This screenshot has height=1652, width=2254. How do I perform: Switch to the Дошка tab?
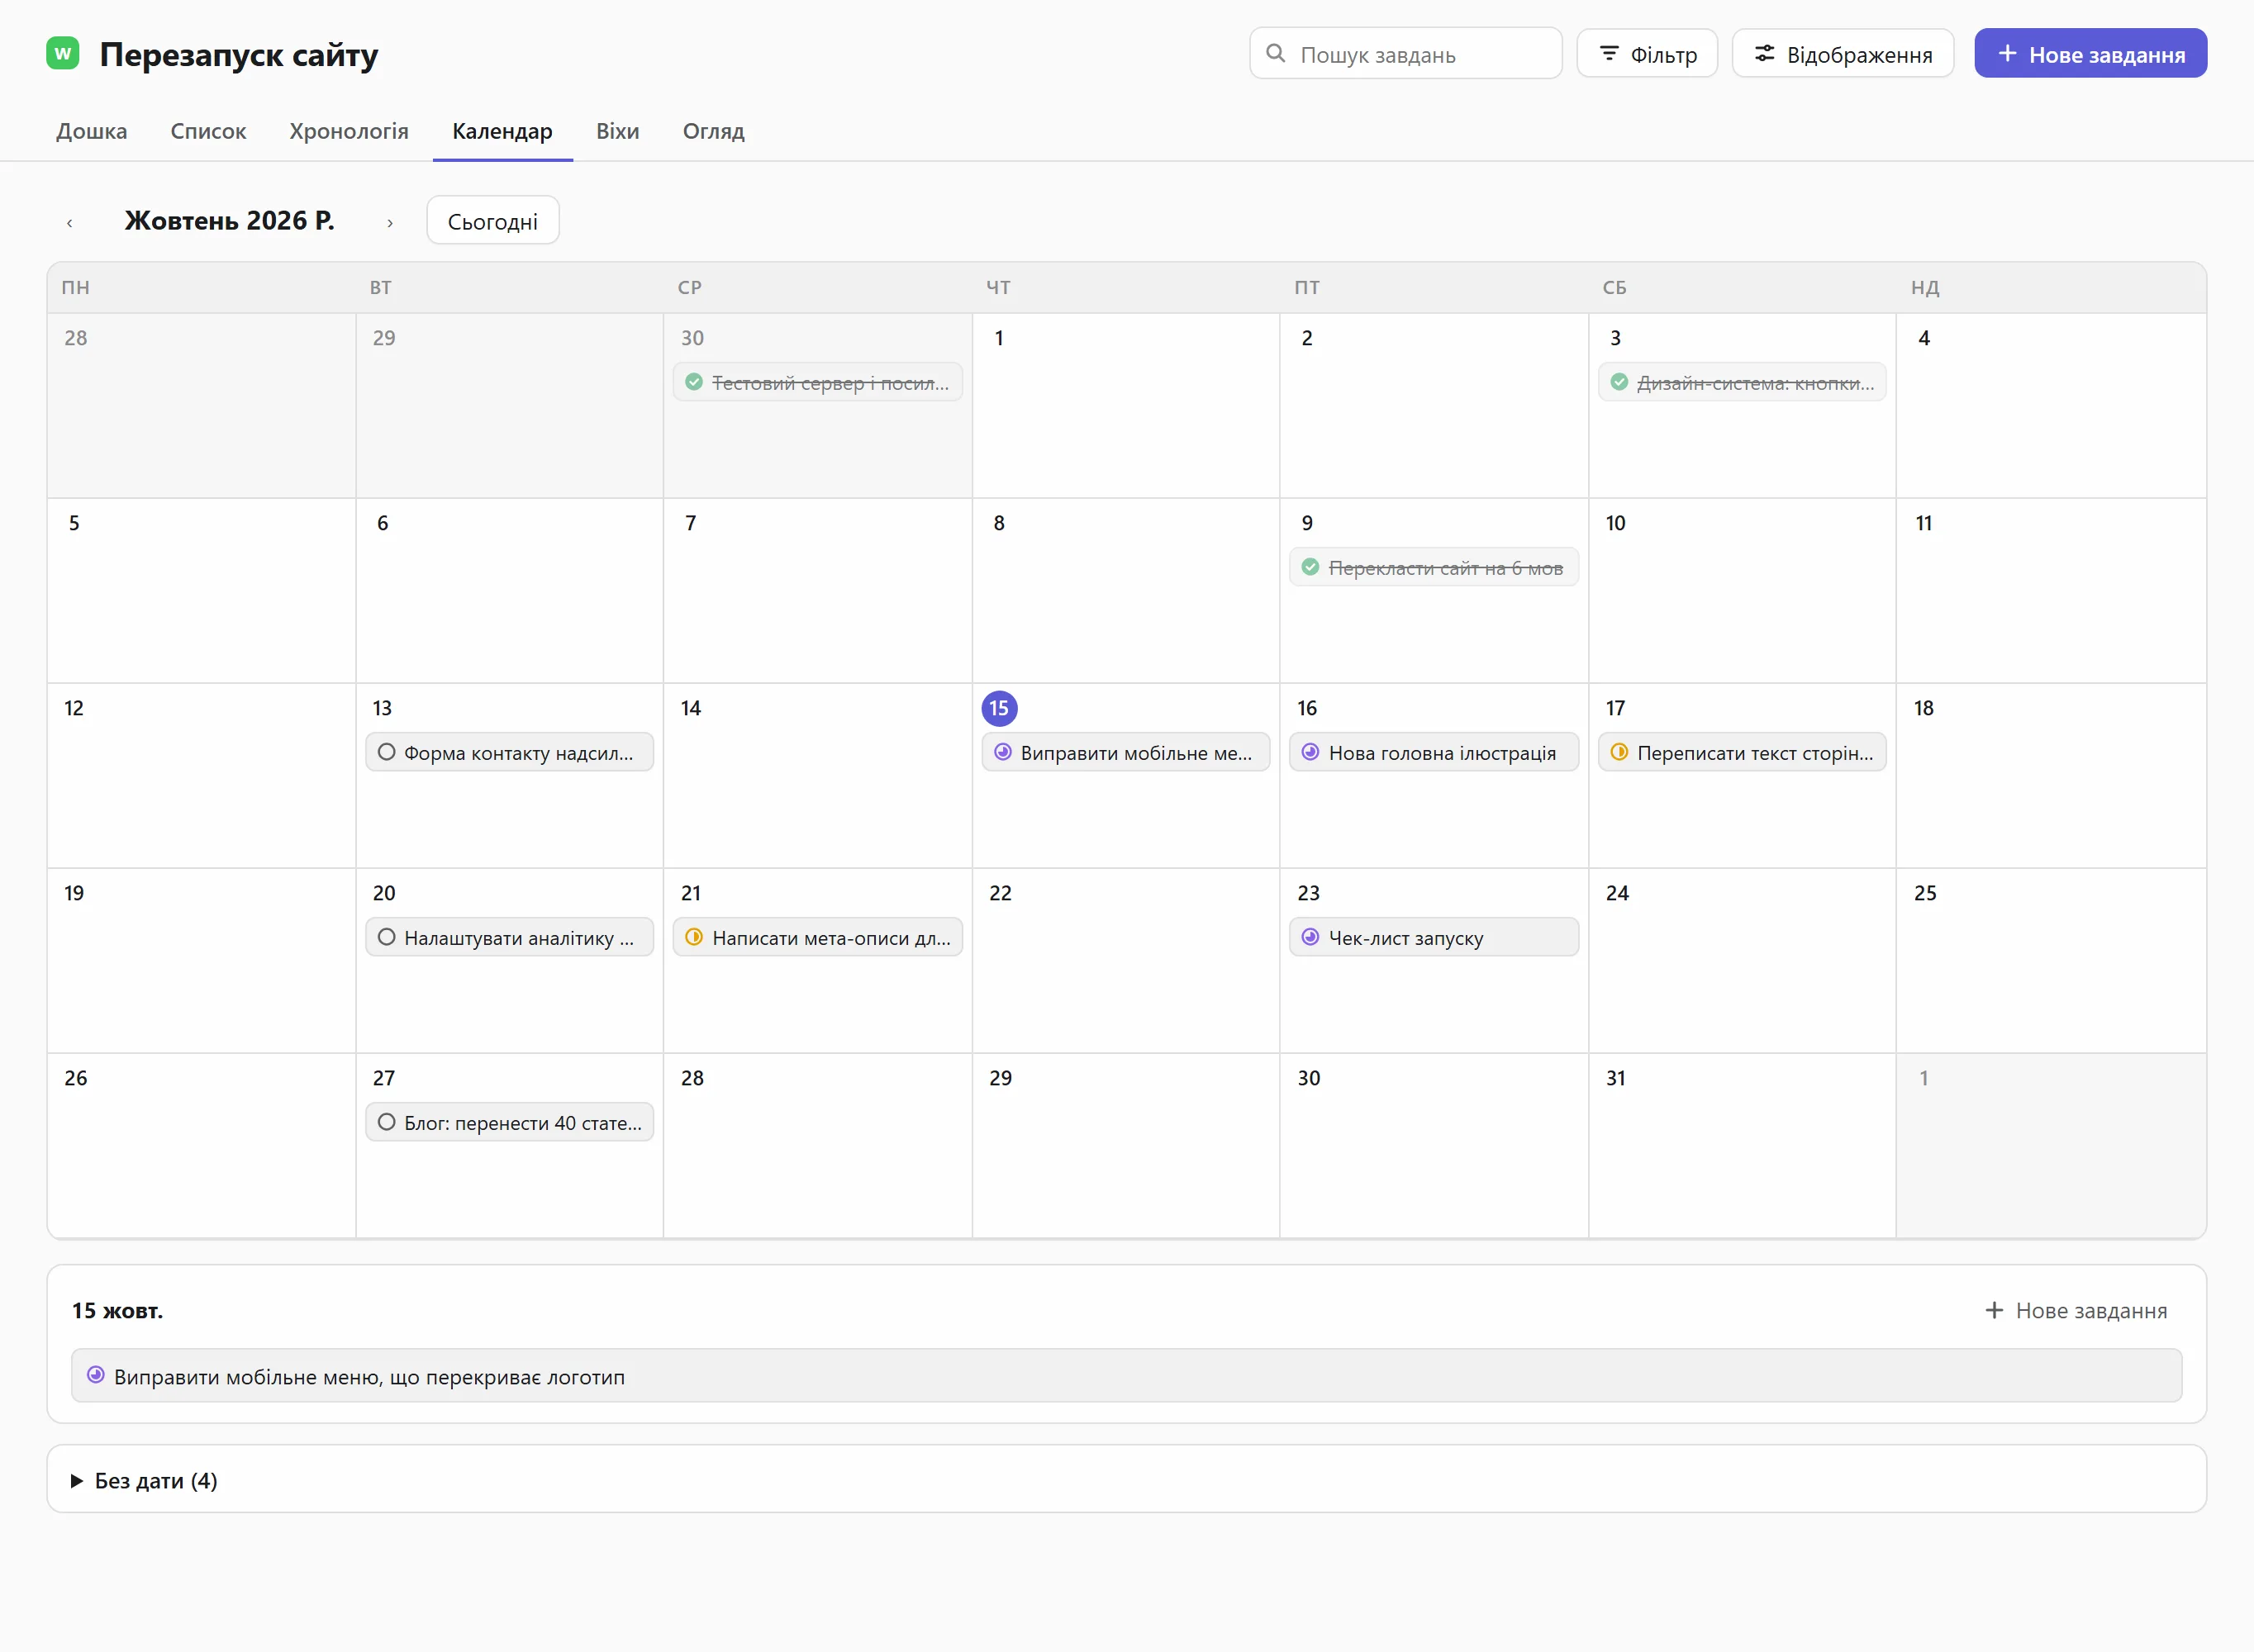tap(92, 131)
